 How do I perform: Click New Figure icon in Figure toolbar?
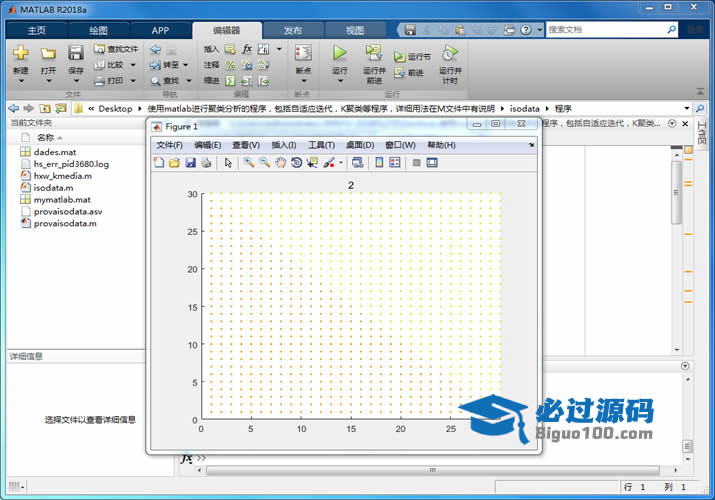[x=159, y=163]
